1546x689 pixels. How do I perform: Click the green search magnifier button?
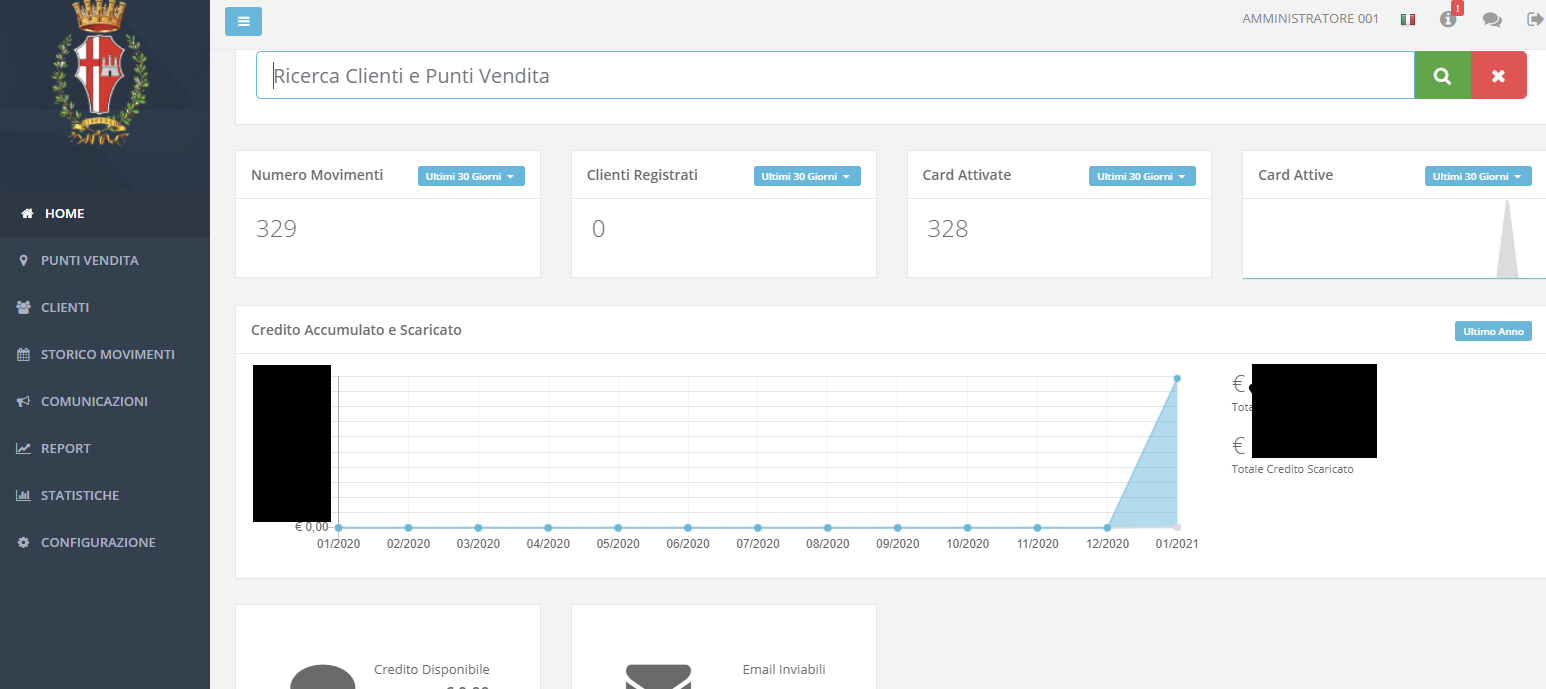click(1442, 76)
